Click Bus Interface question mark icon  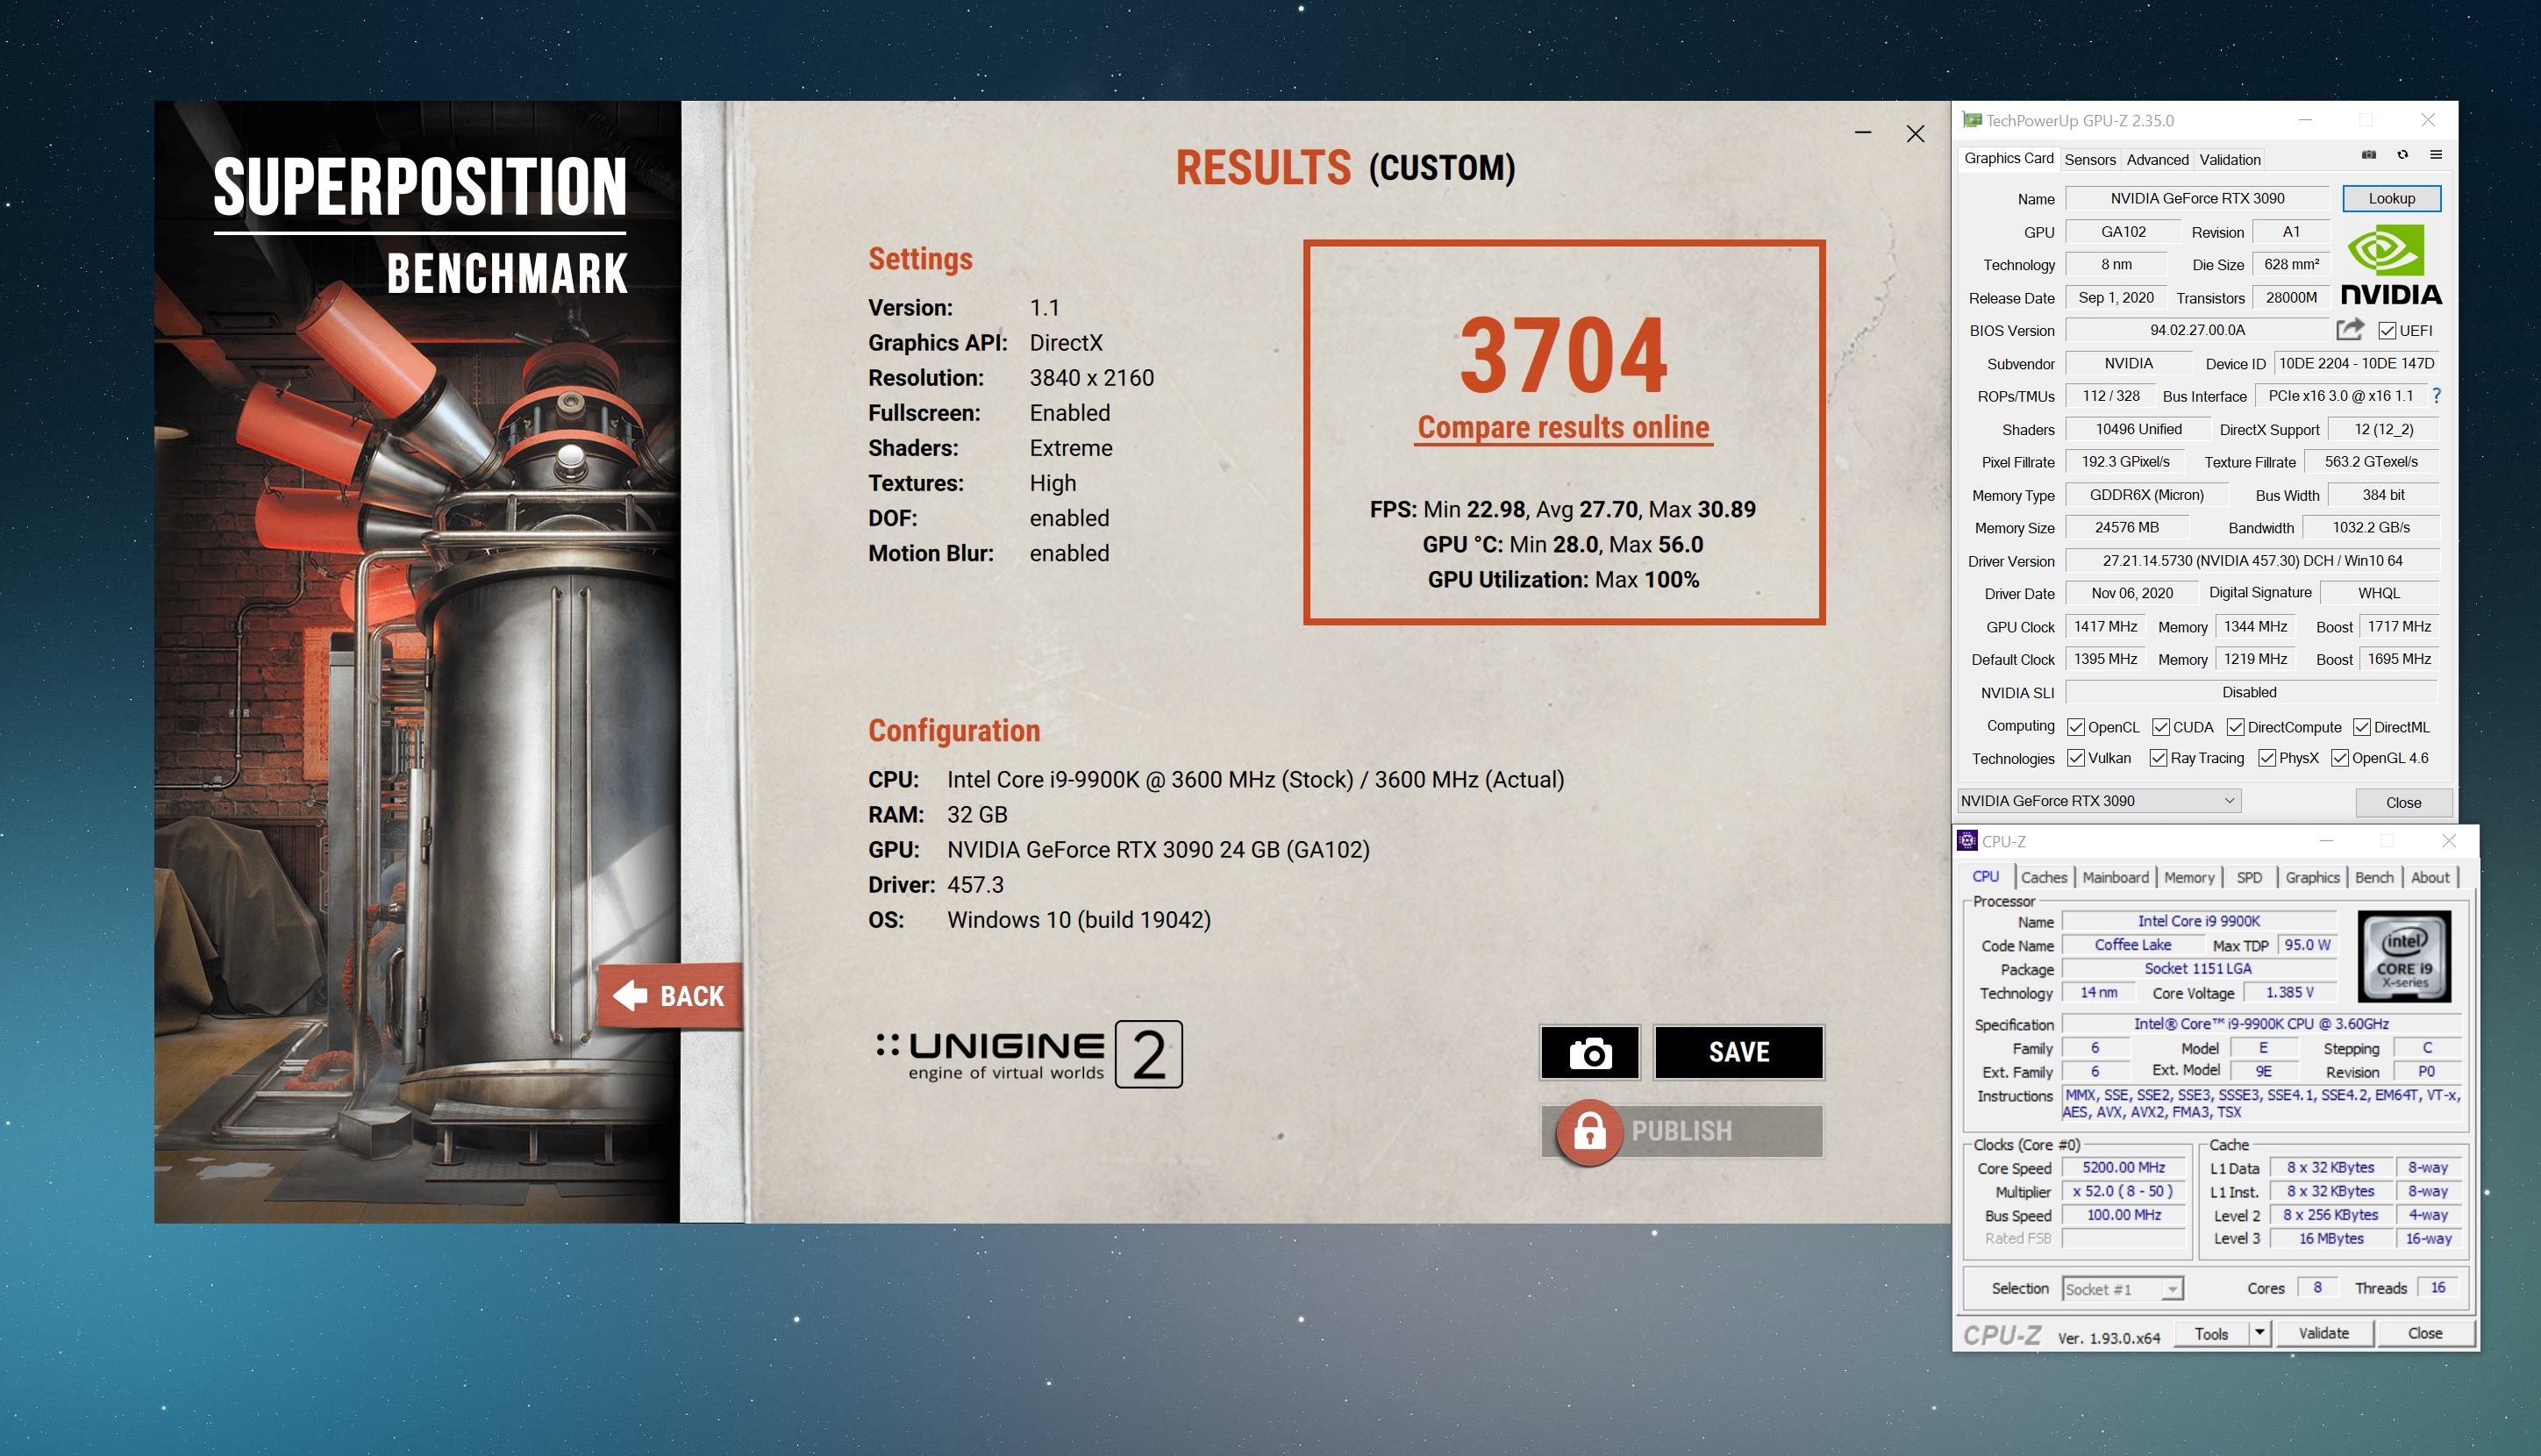coord(2436,396)
